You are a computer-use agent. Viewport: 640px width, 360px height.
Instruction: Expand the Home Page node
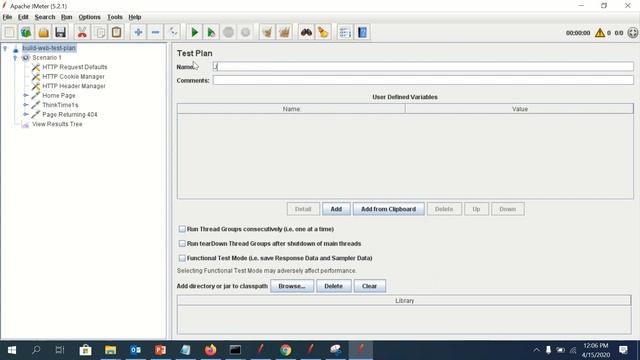26,96
